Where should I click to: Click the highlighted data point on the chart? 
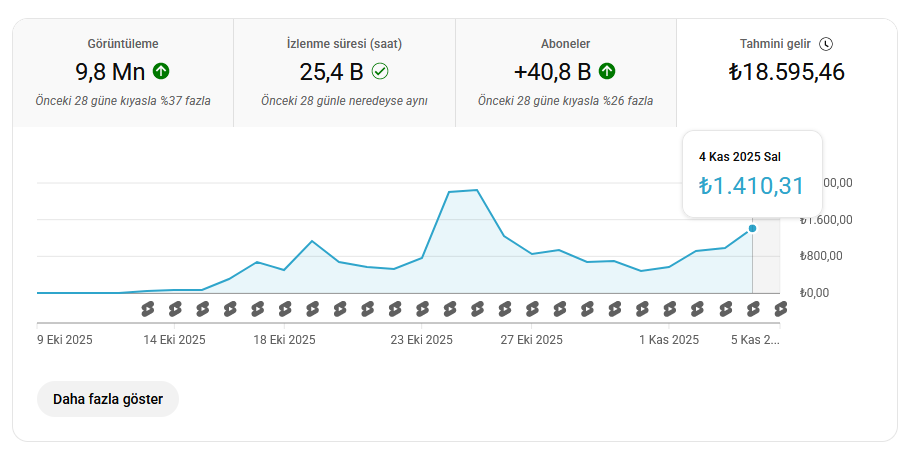(x=753, y=228)
